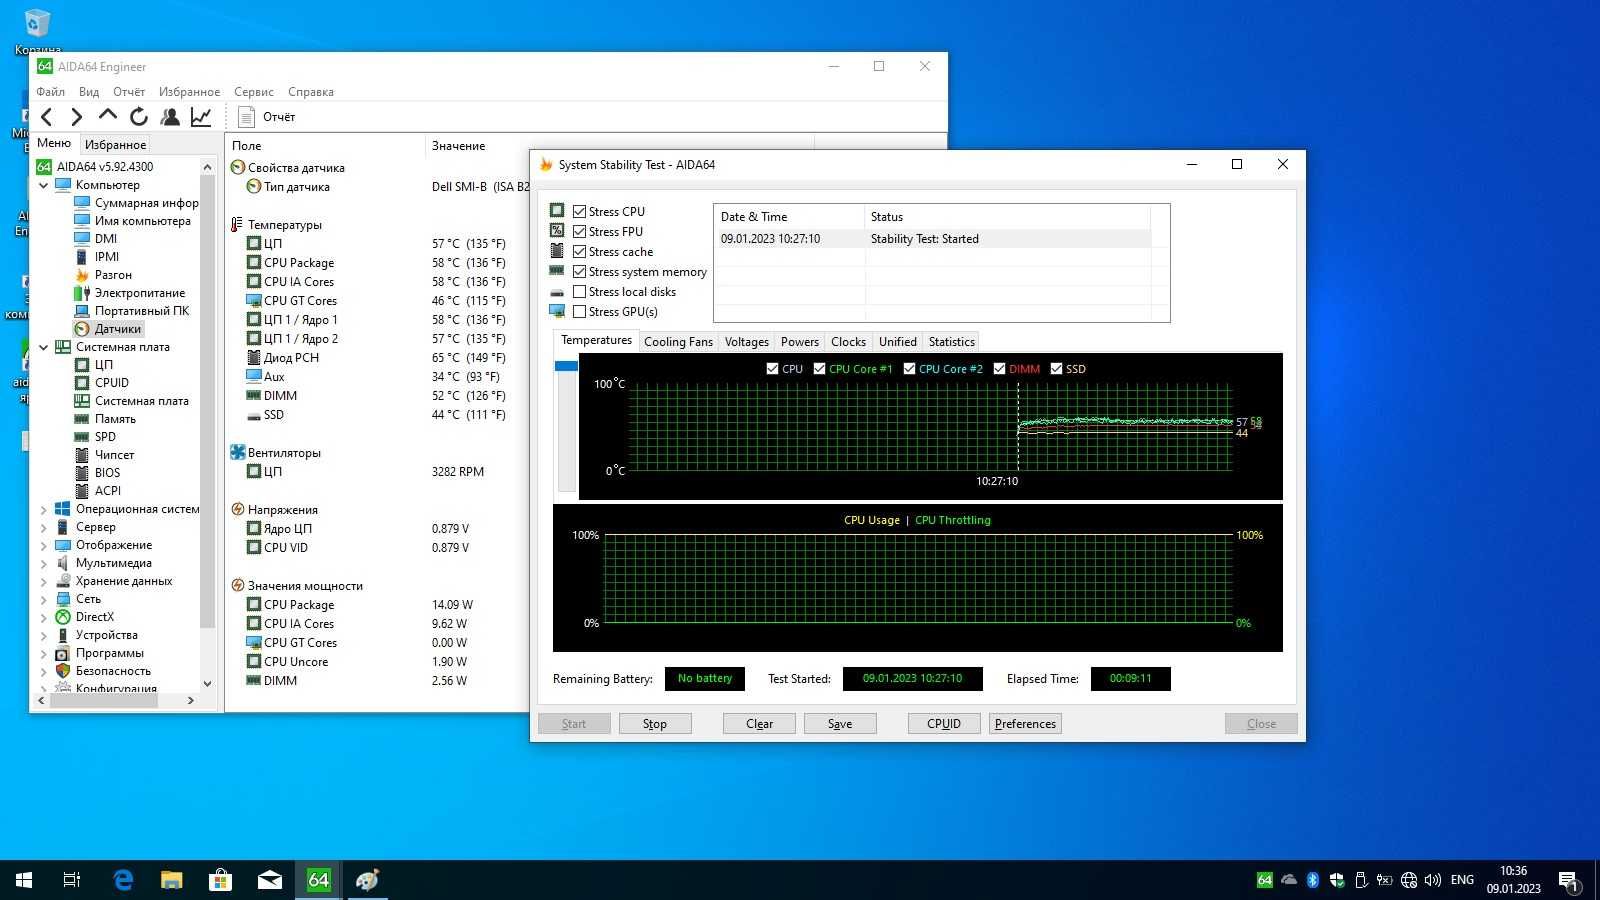Switch to Statistics tab
Viewport: 1600px width, 900px height.
pos(951,342)
